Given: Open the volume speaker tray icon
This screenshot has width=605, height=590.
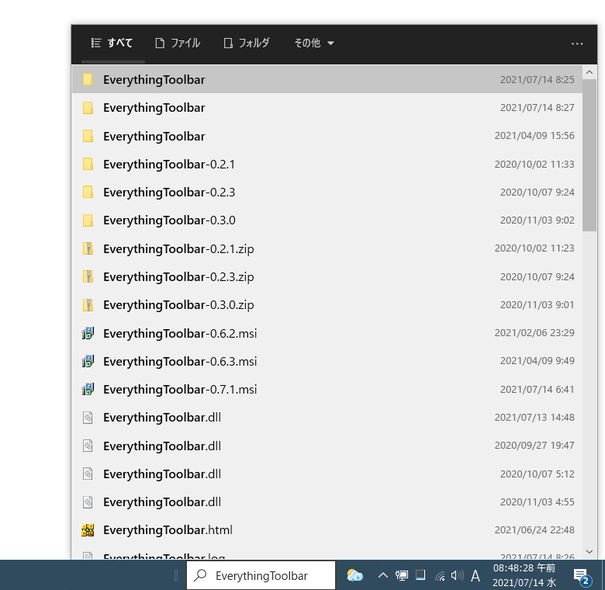Looking at the screenshot, I should (x=457, y=576).
